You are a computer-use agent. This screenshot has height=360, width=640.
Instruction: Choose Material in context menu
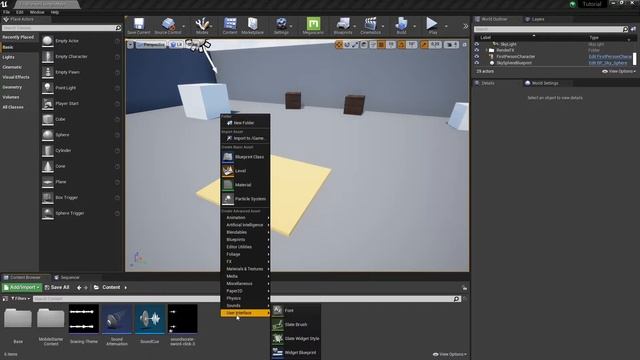(x=245, y=185)
